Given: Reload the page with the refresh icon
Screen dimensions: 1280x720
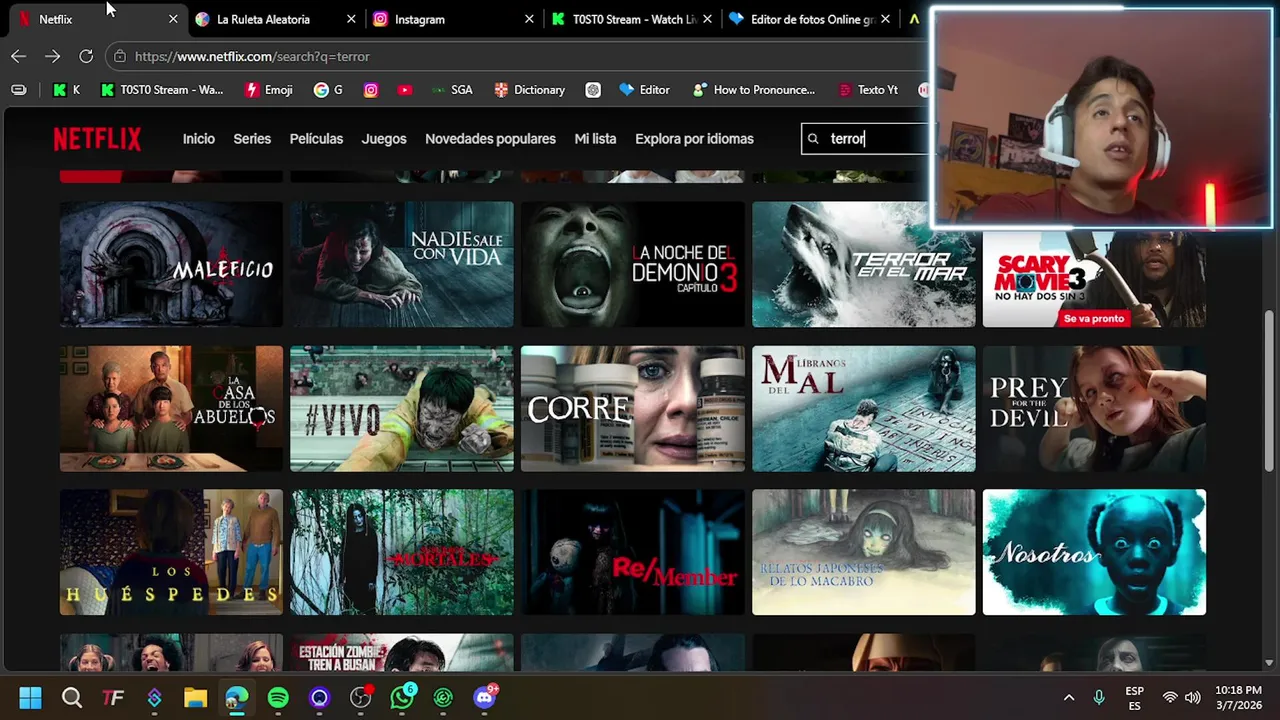Looking at the screenshot, I should pyautogui.click(x=86, y=57).
